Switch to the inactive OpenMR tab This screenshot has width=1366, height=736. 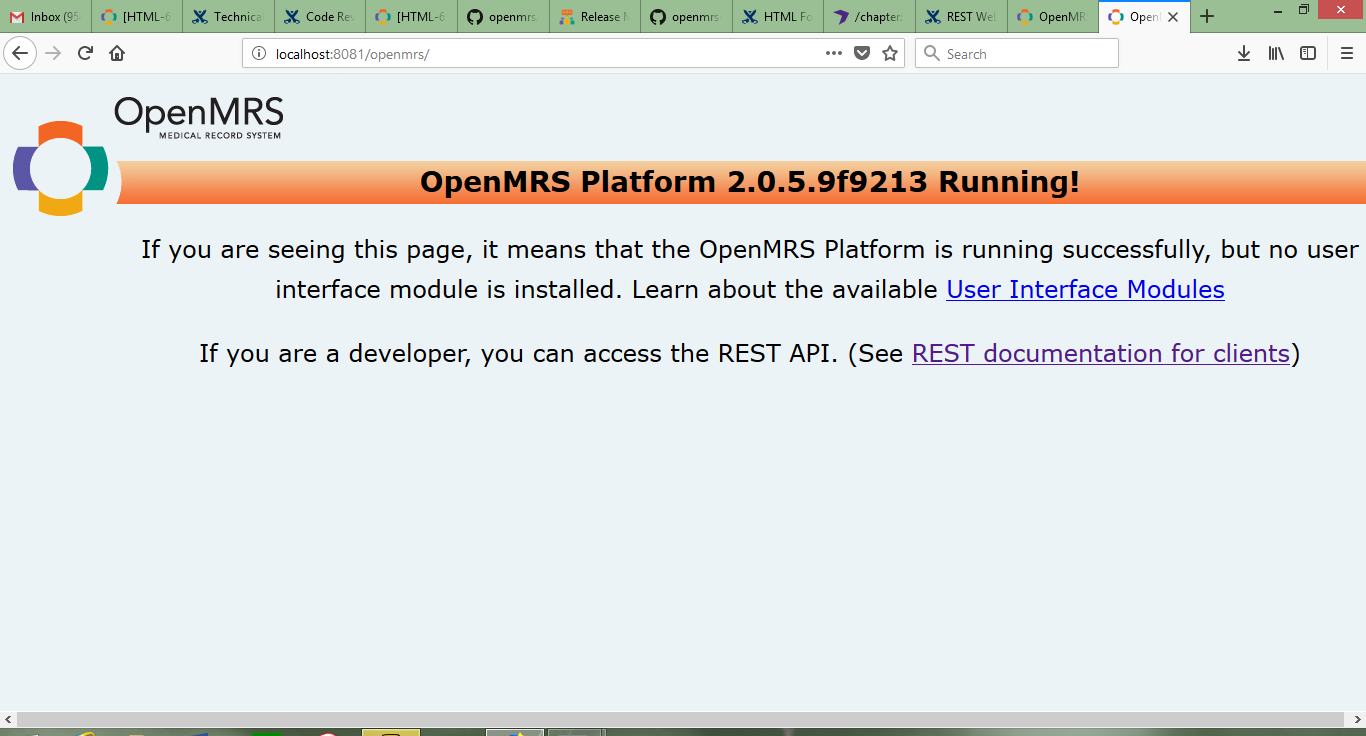pyautogui.click(x=1052, y=17)
